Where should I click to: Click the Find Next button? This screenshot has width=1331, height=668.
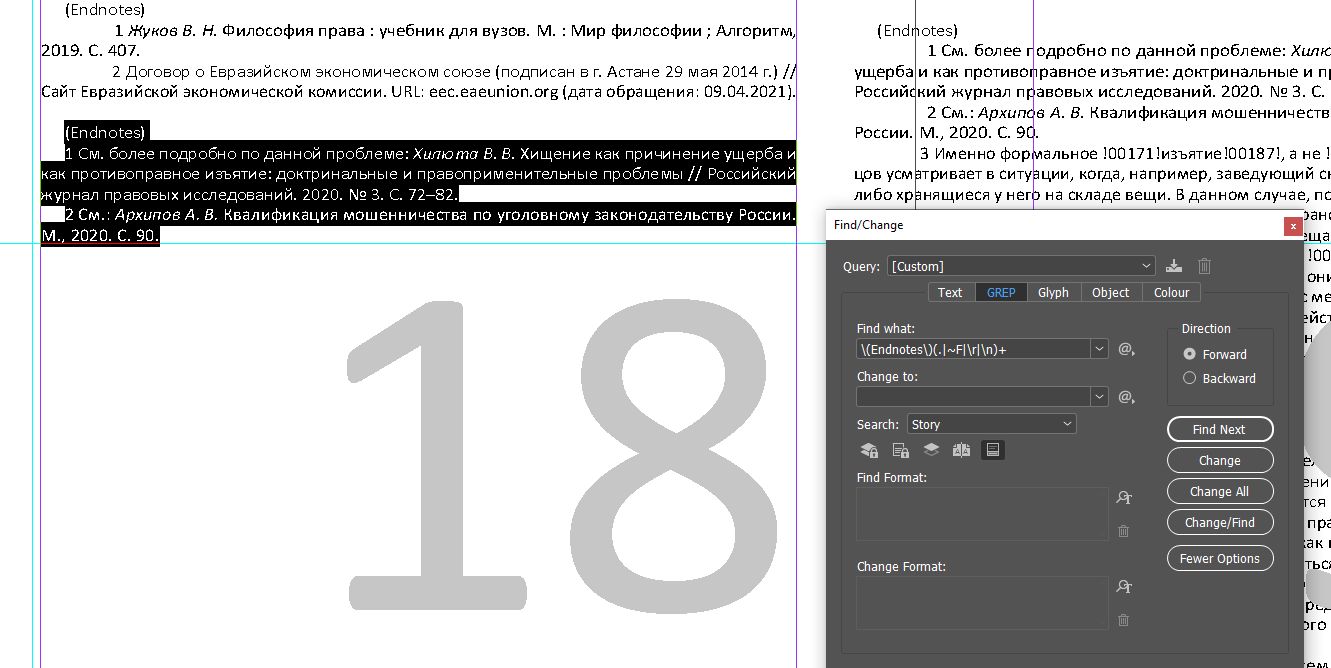[1220, 429]
